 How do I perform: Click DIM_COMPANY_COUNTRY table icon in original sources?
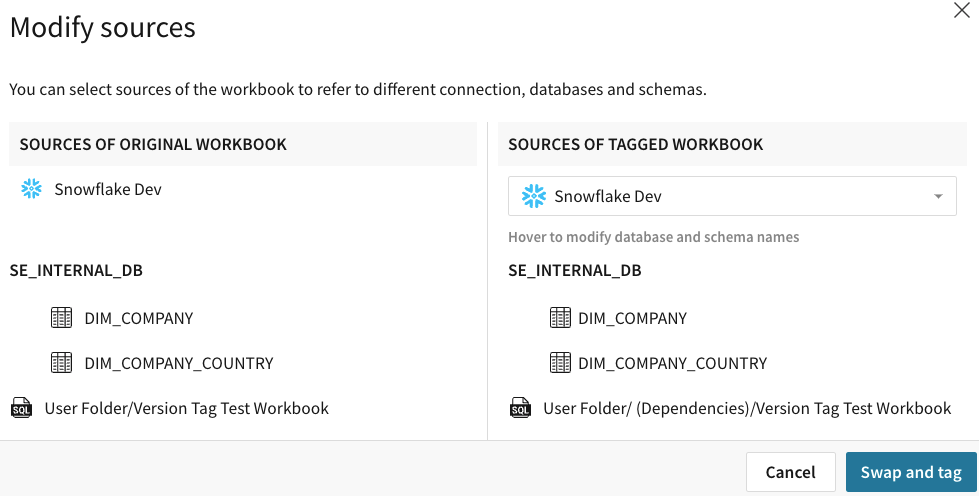[x=62, y=363]
